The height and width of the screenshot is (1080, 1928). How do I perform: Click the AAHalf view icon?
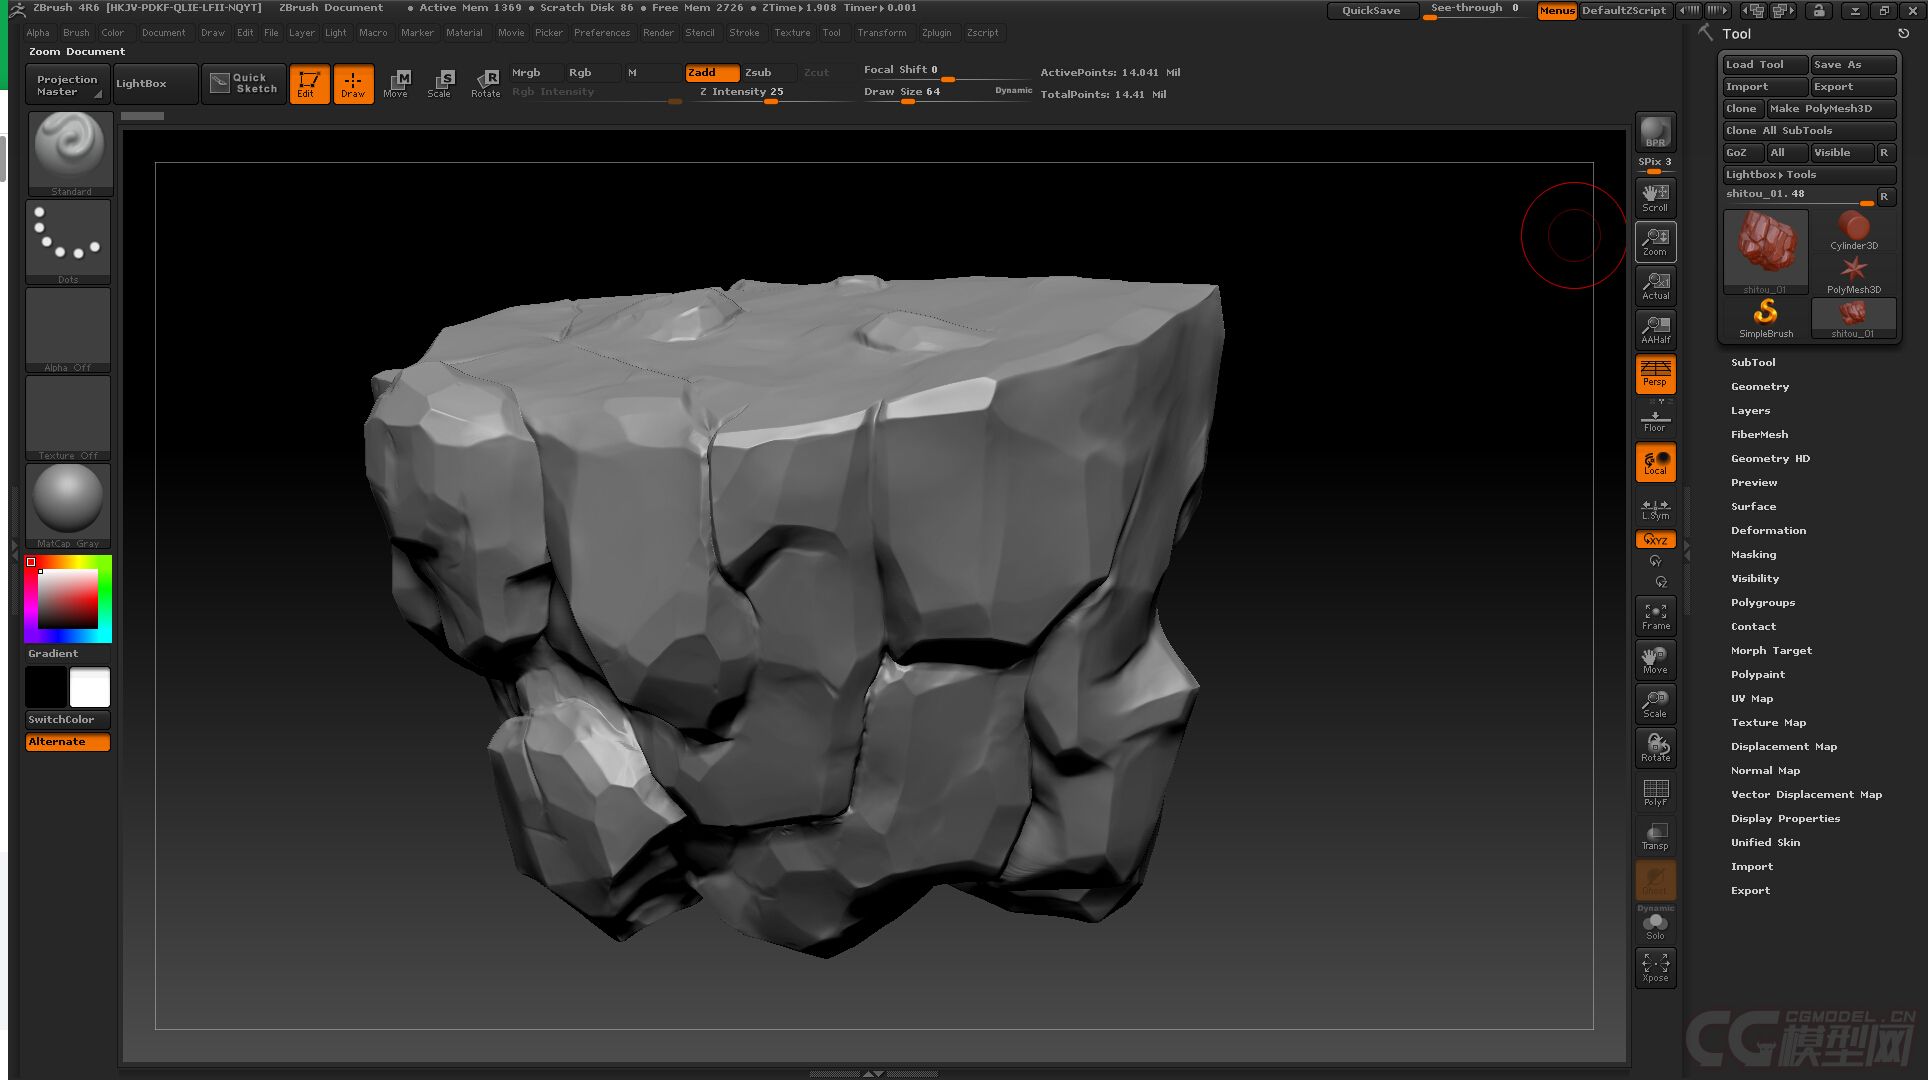[x=1655, y=329]
